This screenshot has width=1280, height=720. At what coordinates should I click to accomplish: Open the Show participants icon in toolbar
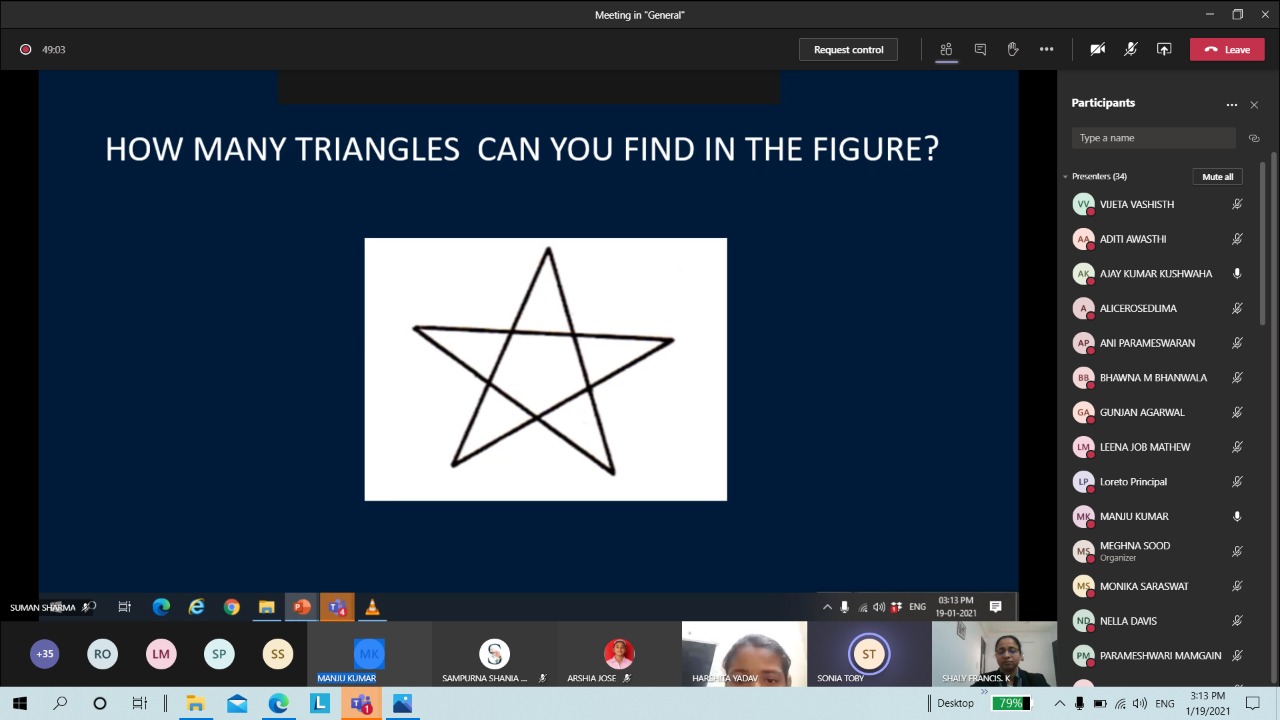[x=946, y=49]
